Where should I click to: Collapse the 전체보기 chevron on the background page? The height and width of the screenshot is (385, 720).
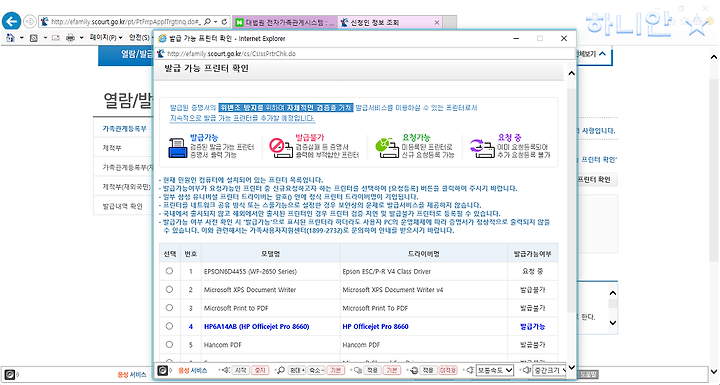[x=602, y=54]
